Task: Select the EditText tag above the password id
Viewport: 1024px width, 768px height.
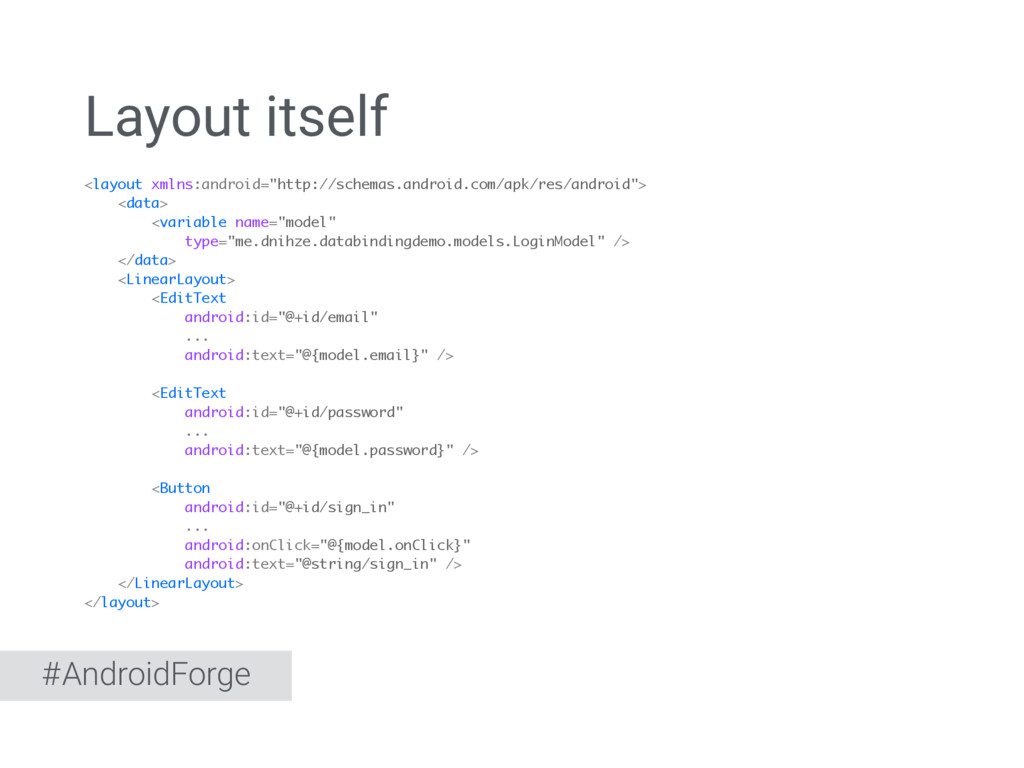Action: click(189, 393)
